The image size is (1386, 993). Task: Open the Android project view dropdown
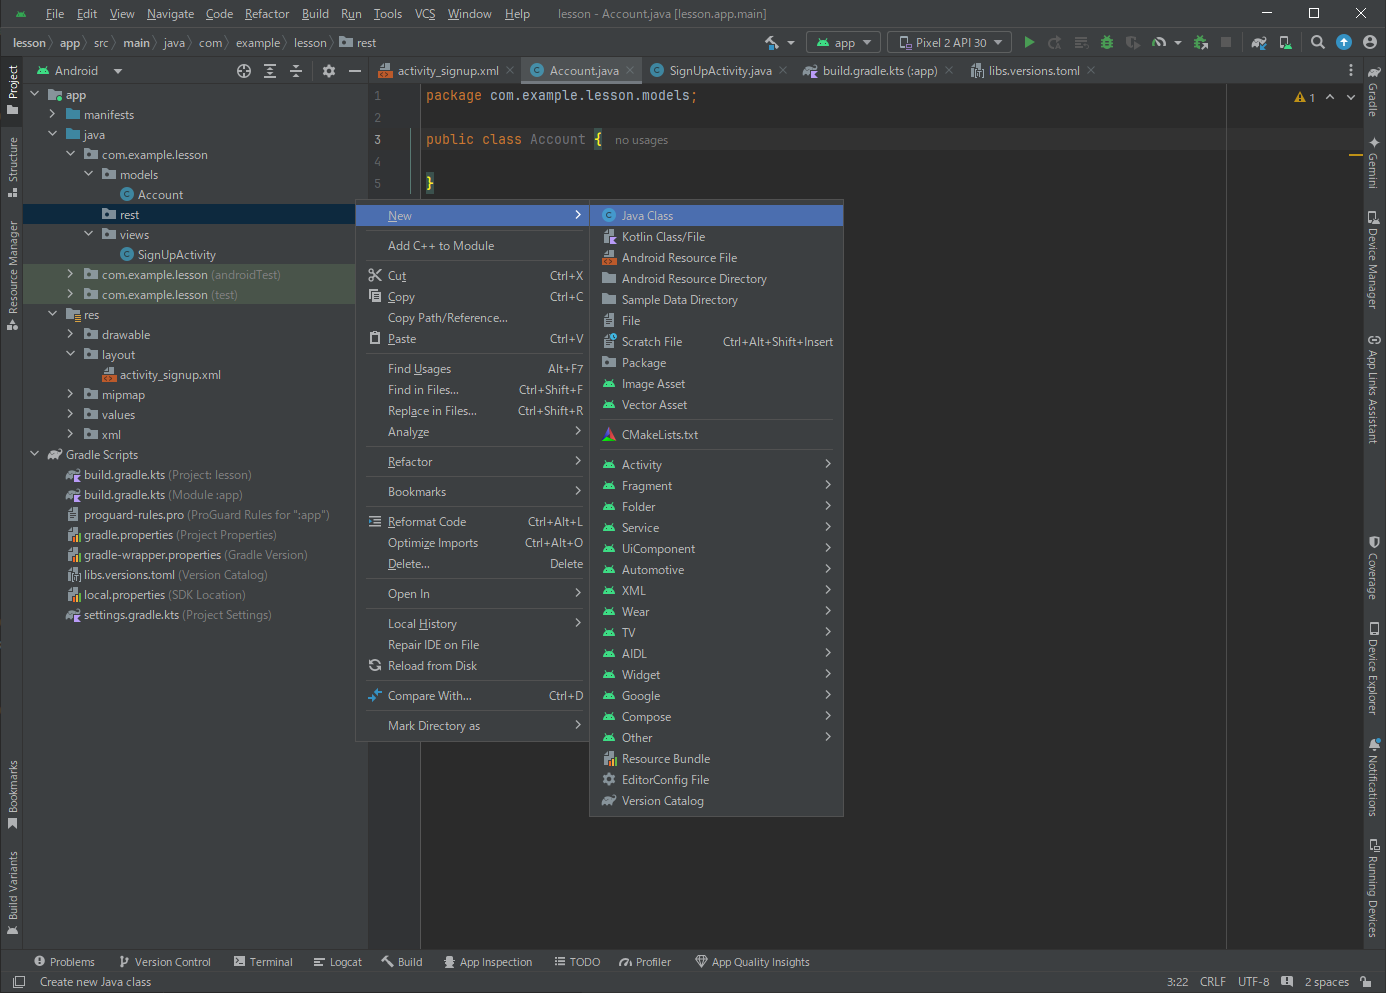(x=79, y=71)
